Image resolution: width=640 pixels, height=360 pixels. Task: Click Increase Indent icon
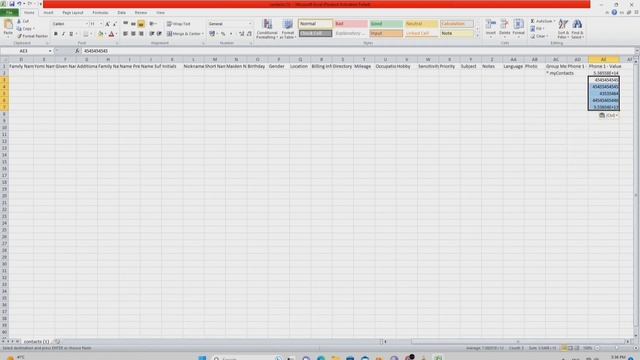click(159, 34)
